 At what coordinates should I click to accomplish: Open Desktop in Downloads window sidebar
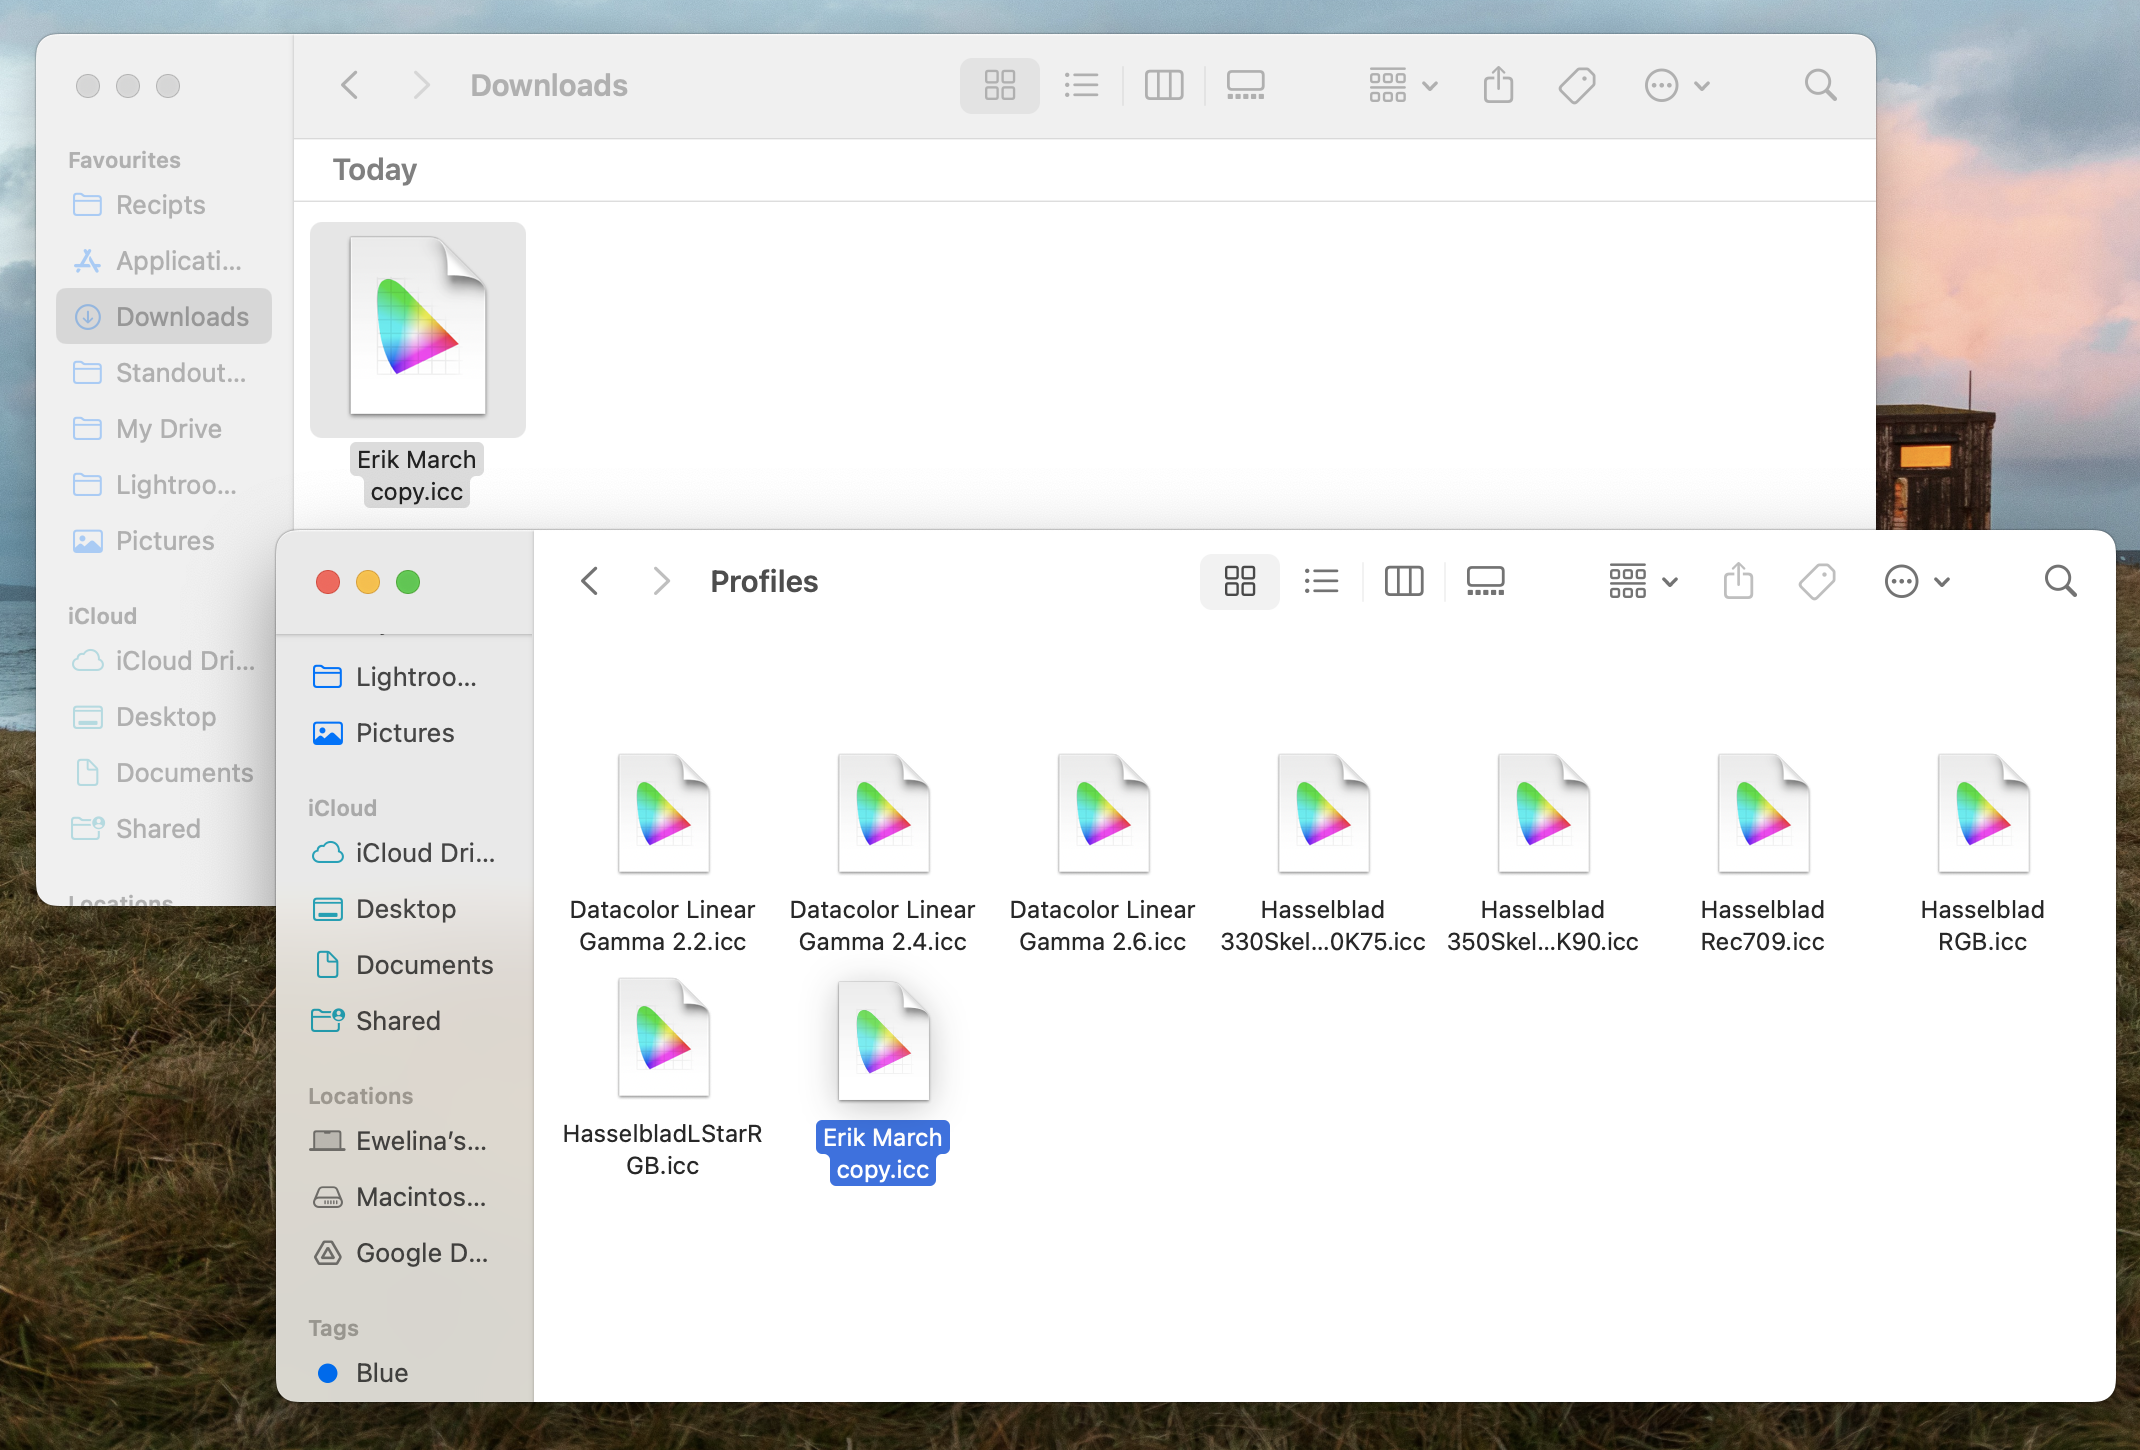pos(164,717)
